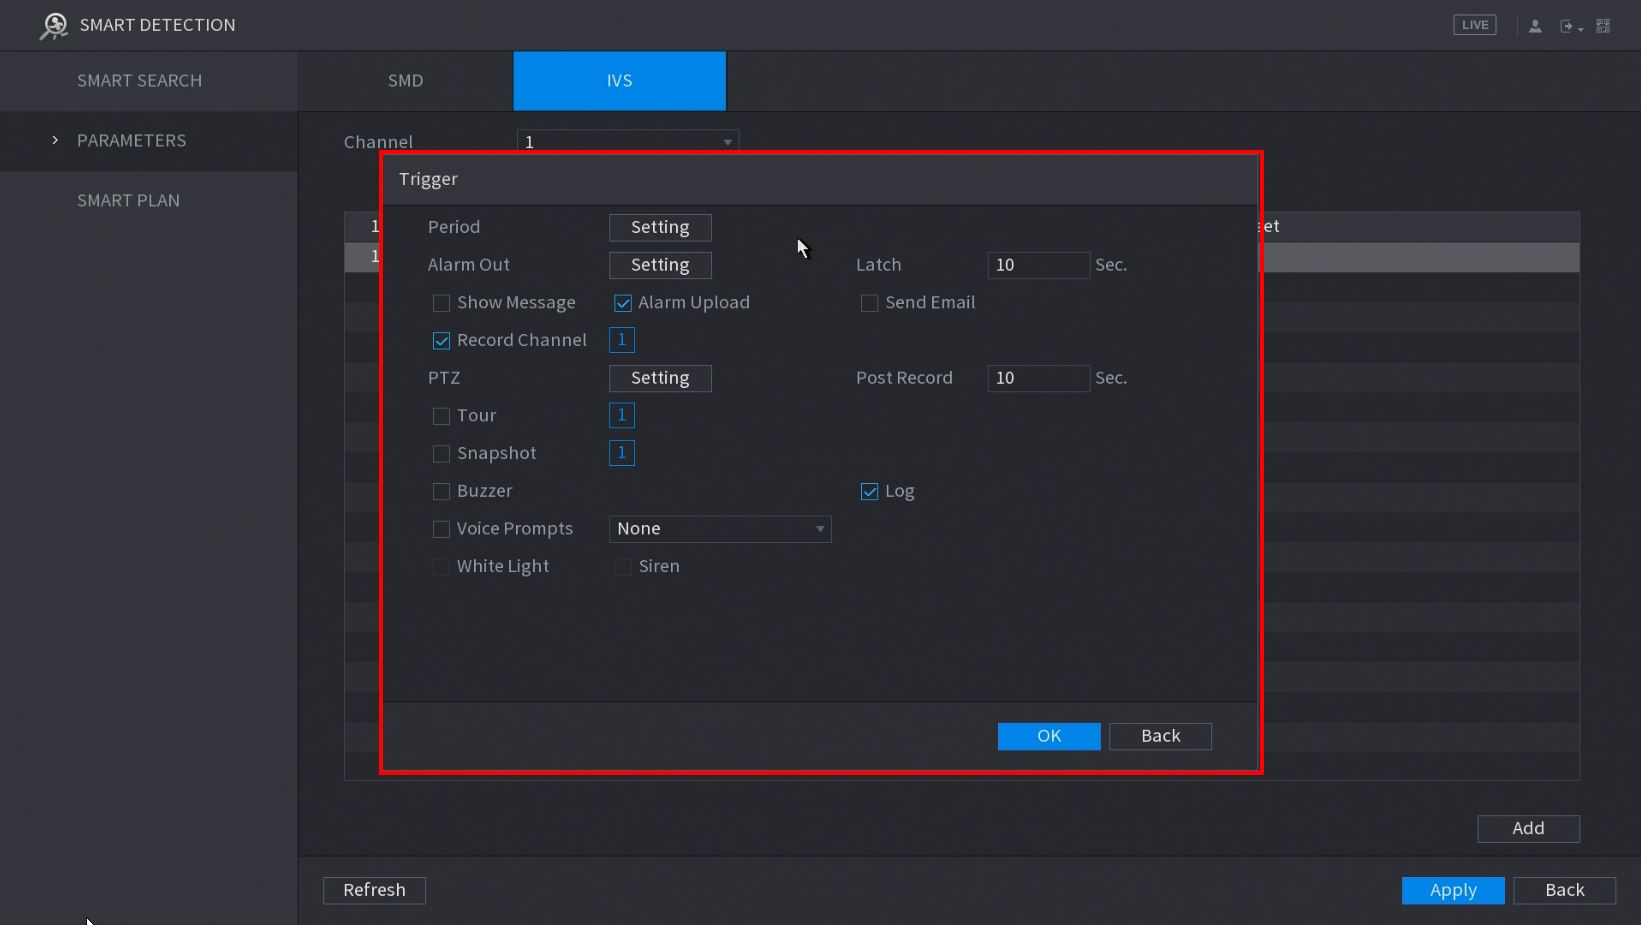Image resolution: width=1641 pixels, height=925 pixels.
Task: Click the Smart Detection magnifier logo
Action: (x=53, y=26)
